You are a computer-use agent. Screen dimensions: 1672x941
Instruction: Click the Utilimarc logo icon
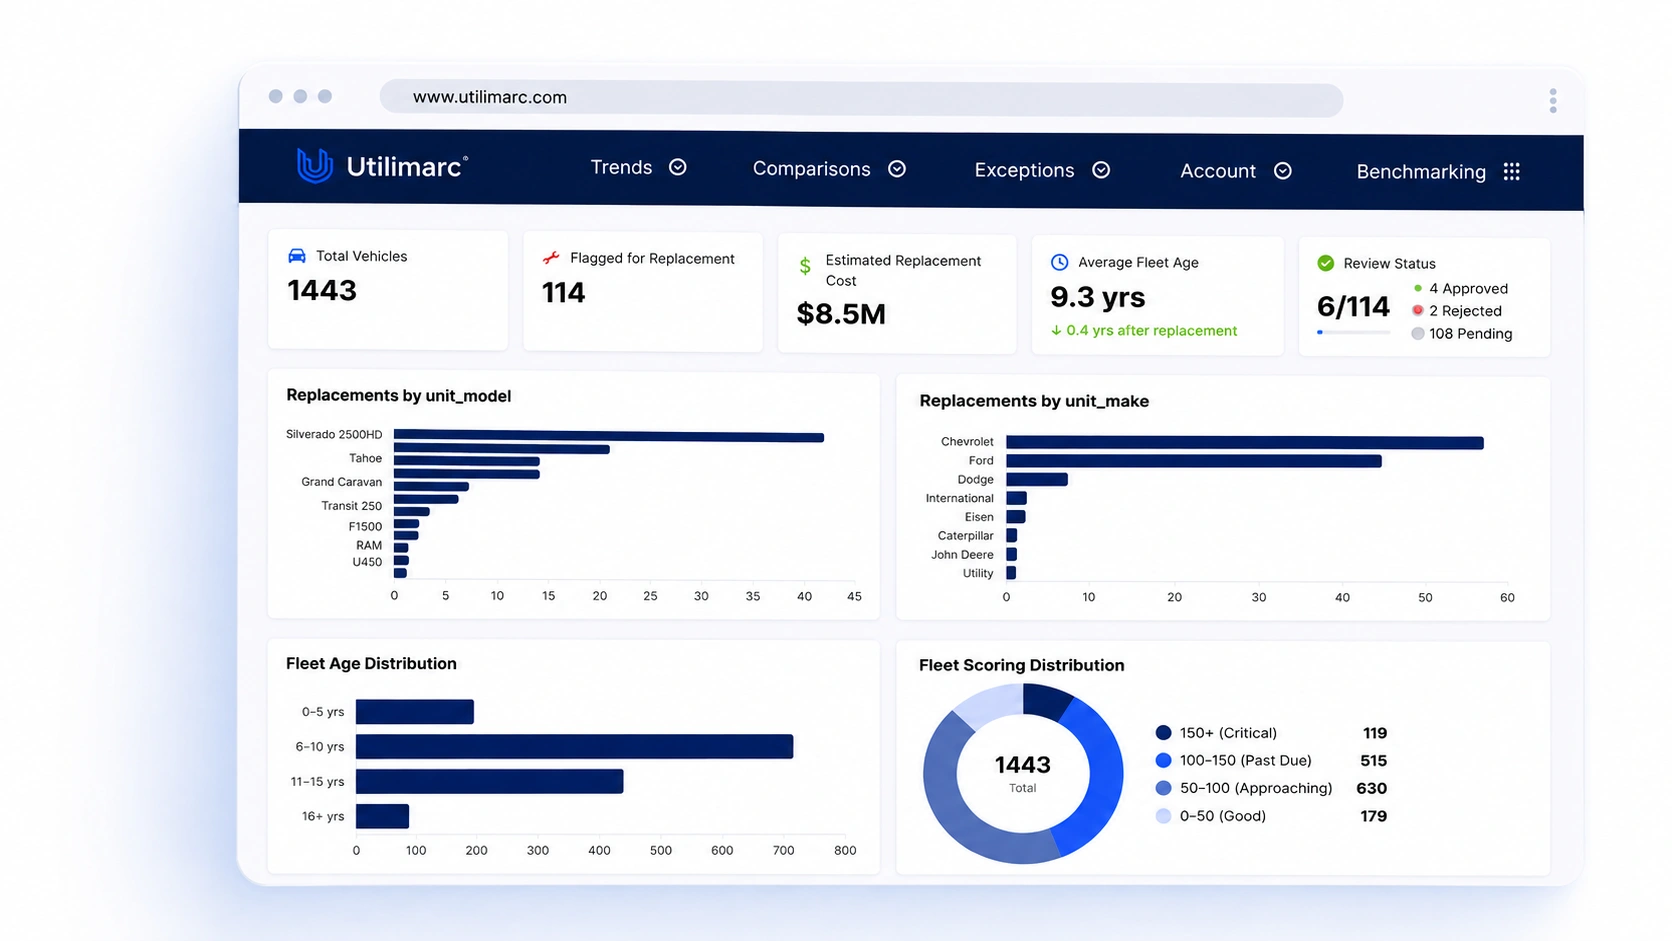[x=314, y=165]
